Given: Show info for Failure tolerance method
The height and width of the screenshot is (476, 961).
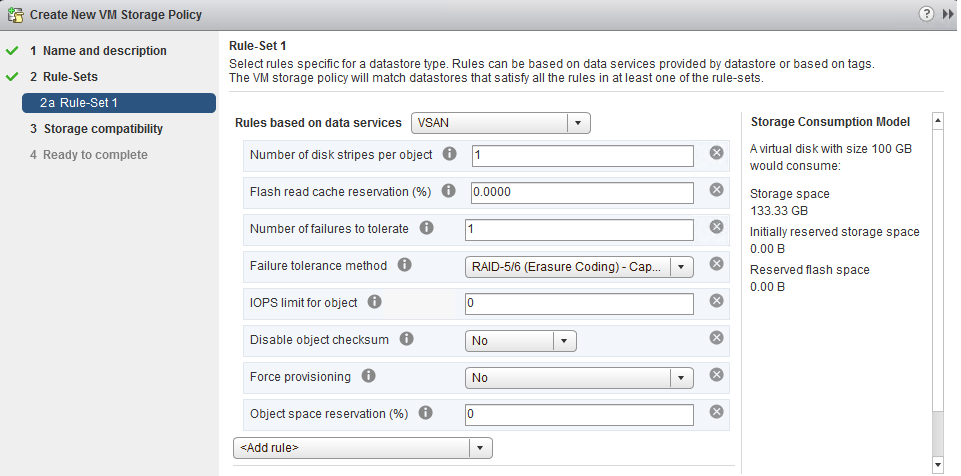Looking at the screenshot, I should (405, 265).
